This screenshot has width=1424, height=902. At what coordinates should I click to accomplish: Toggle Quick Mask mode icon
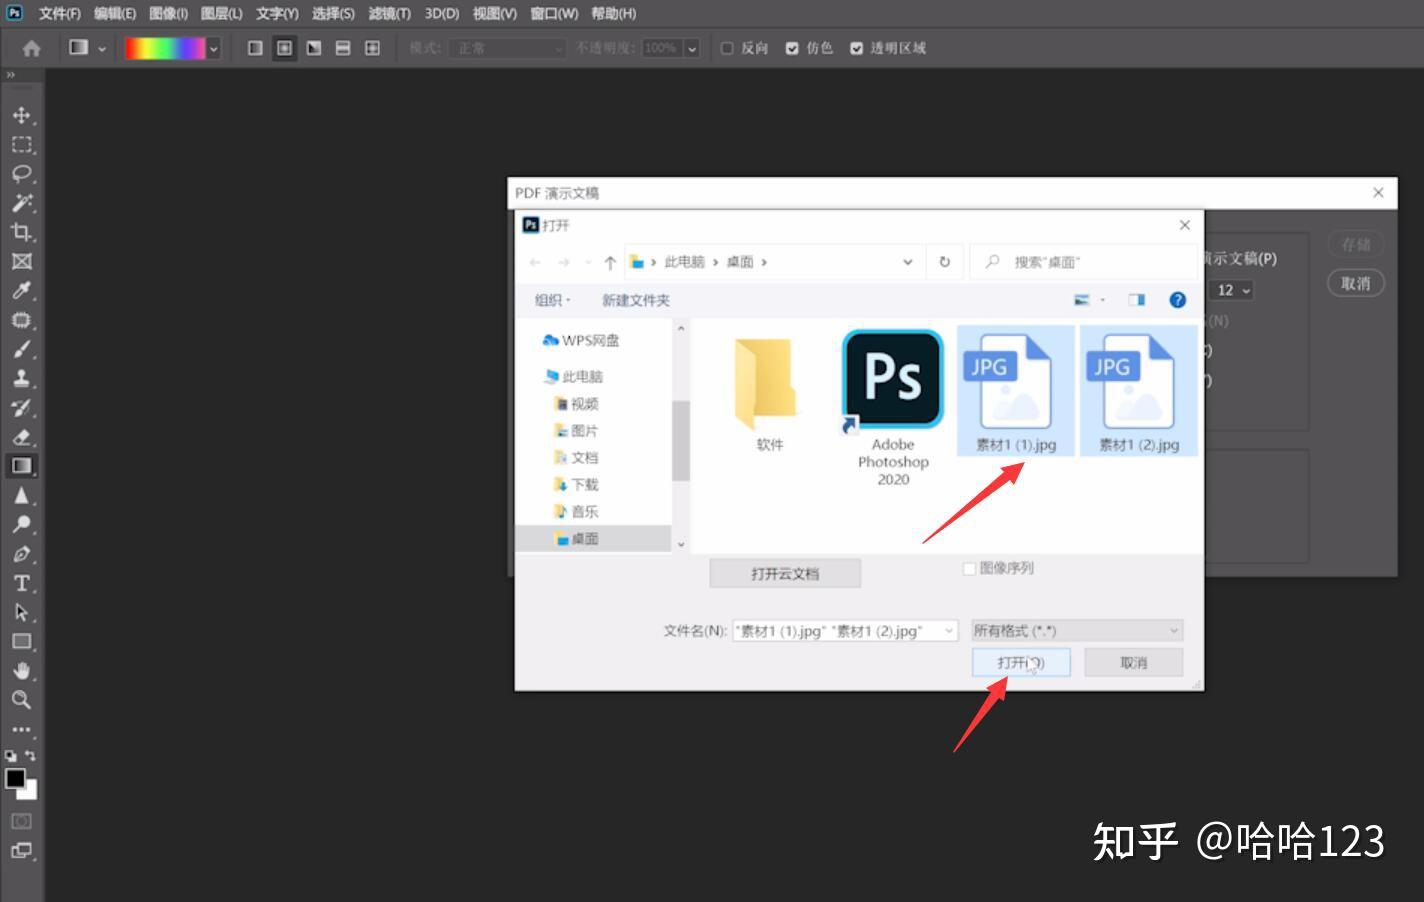click(21, 821)
